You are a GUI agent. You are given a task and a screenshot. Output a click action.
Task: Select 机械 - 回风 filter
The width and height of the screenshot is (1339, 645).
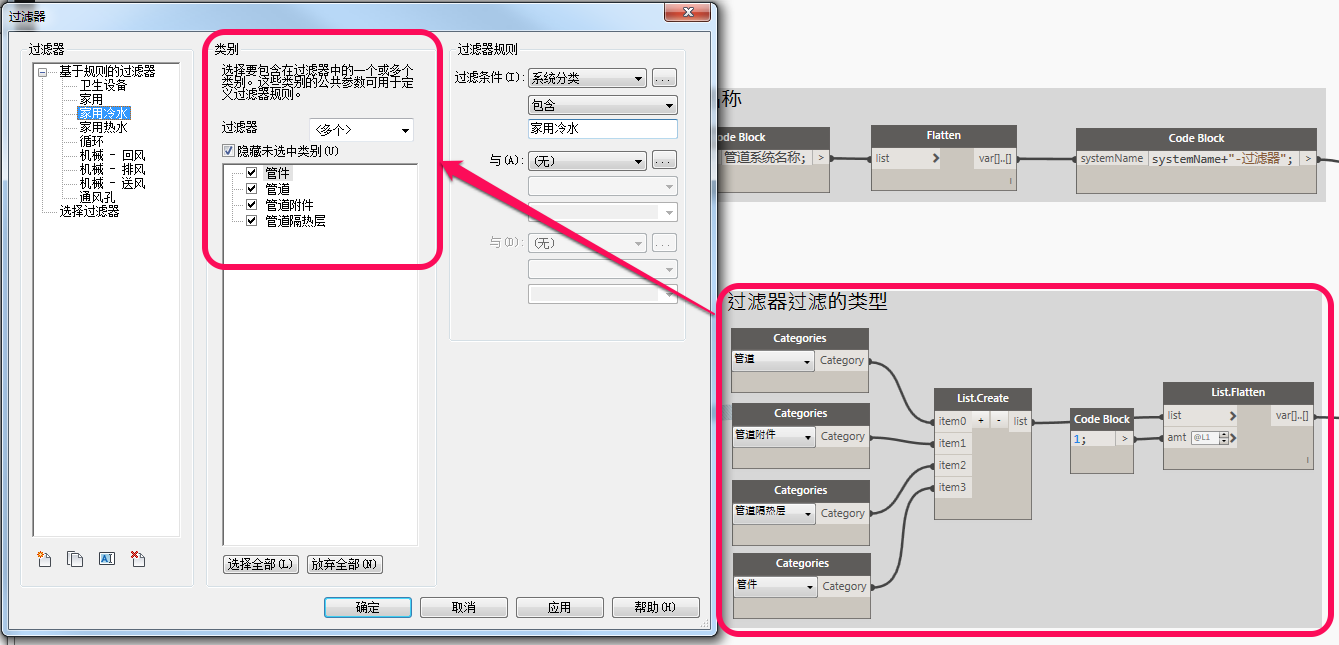pyautogui.click(x=112, y=155)
